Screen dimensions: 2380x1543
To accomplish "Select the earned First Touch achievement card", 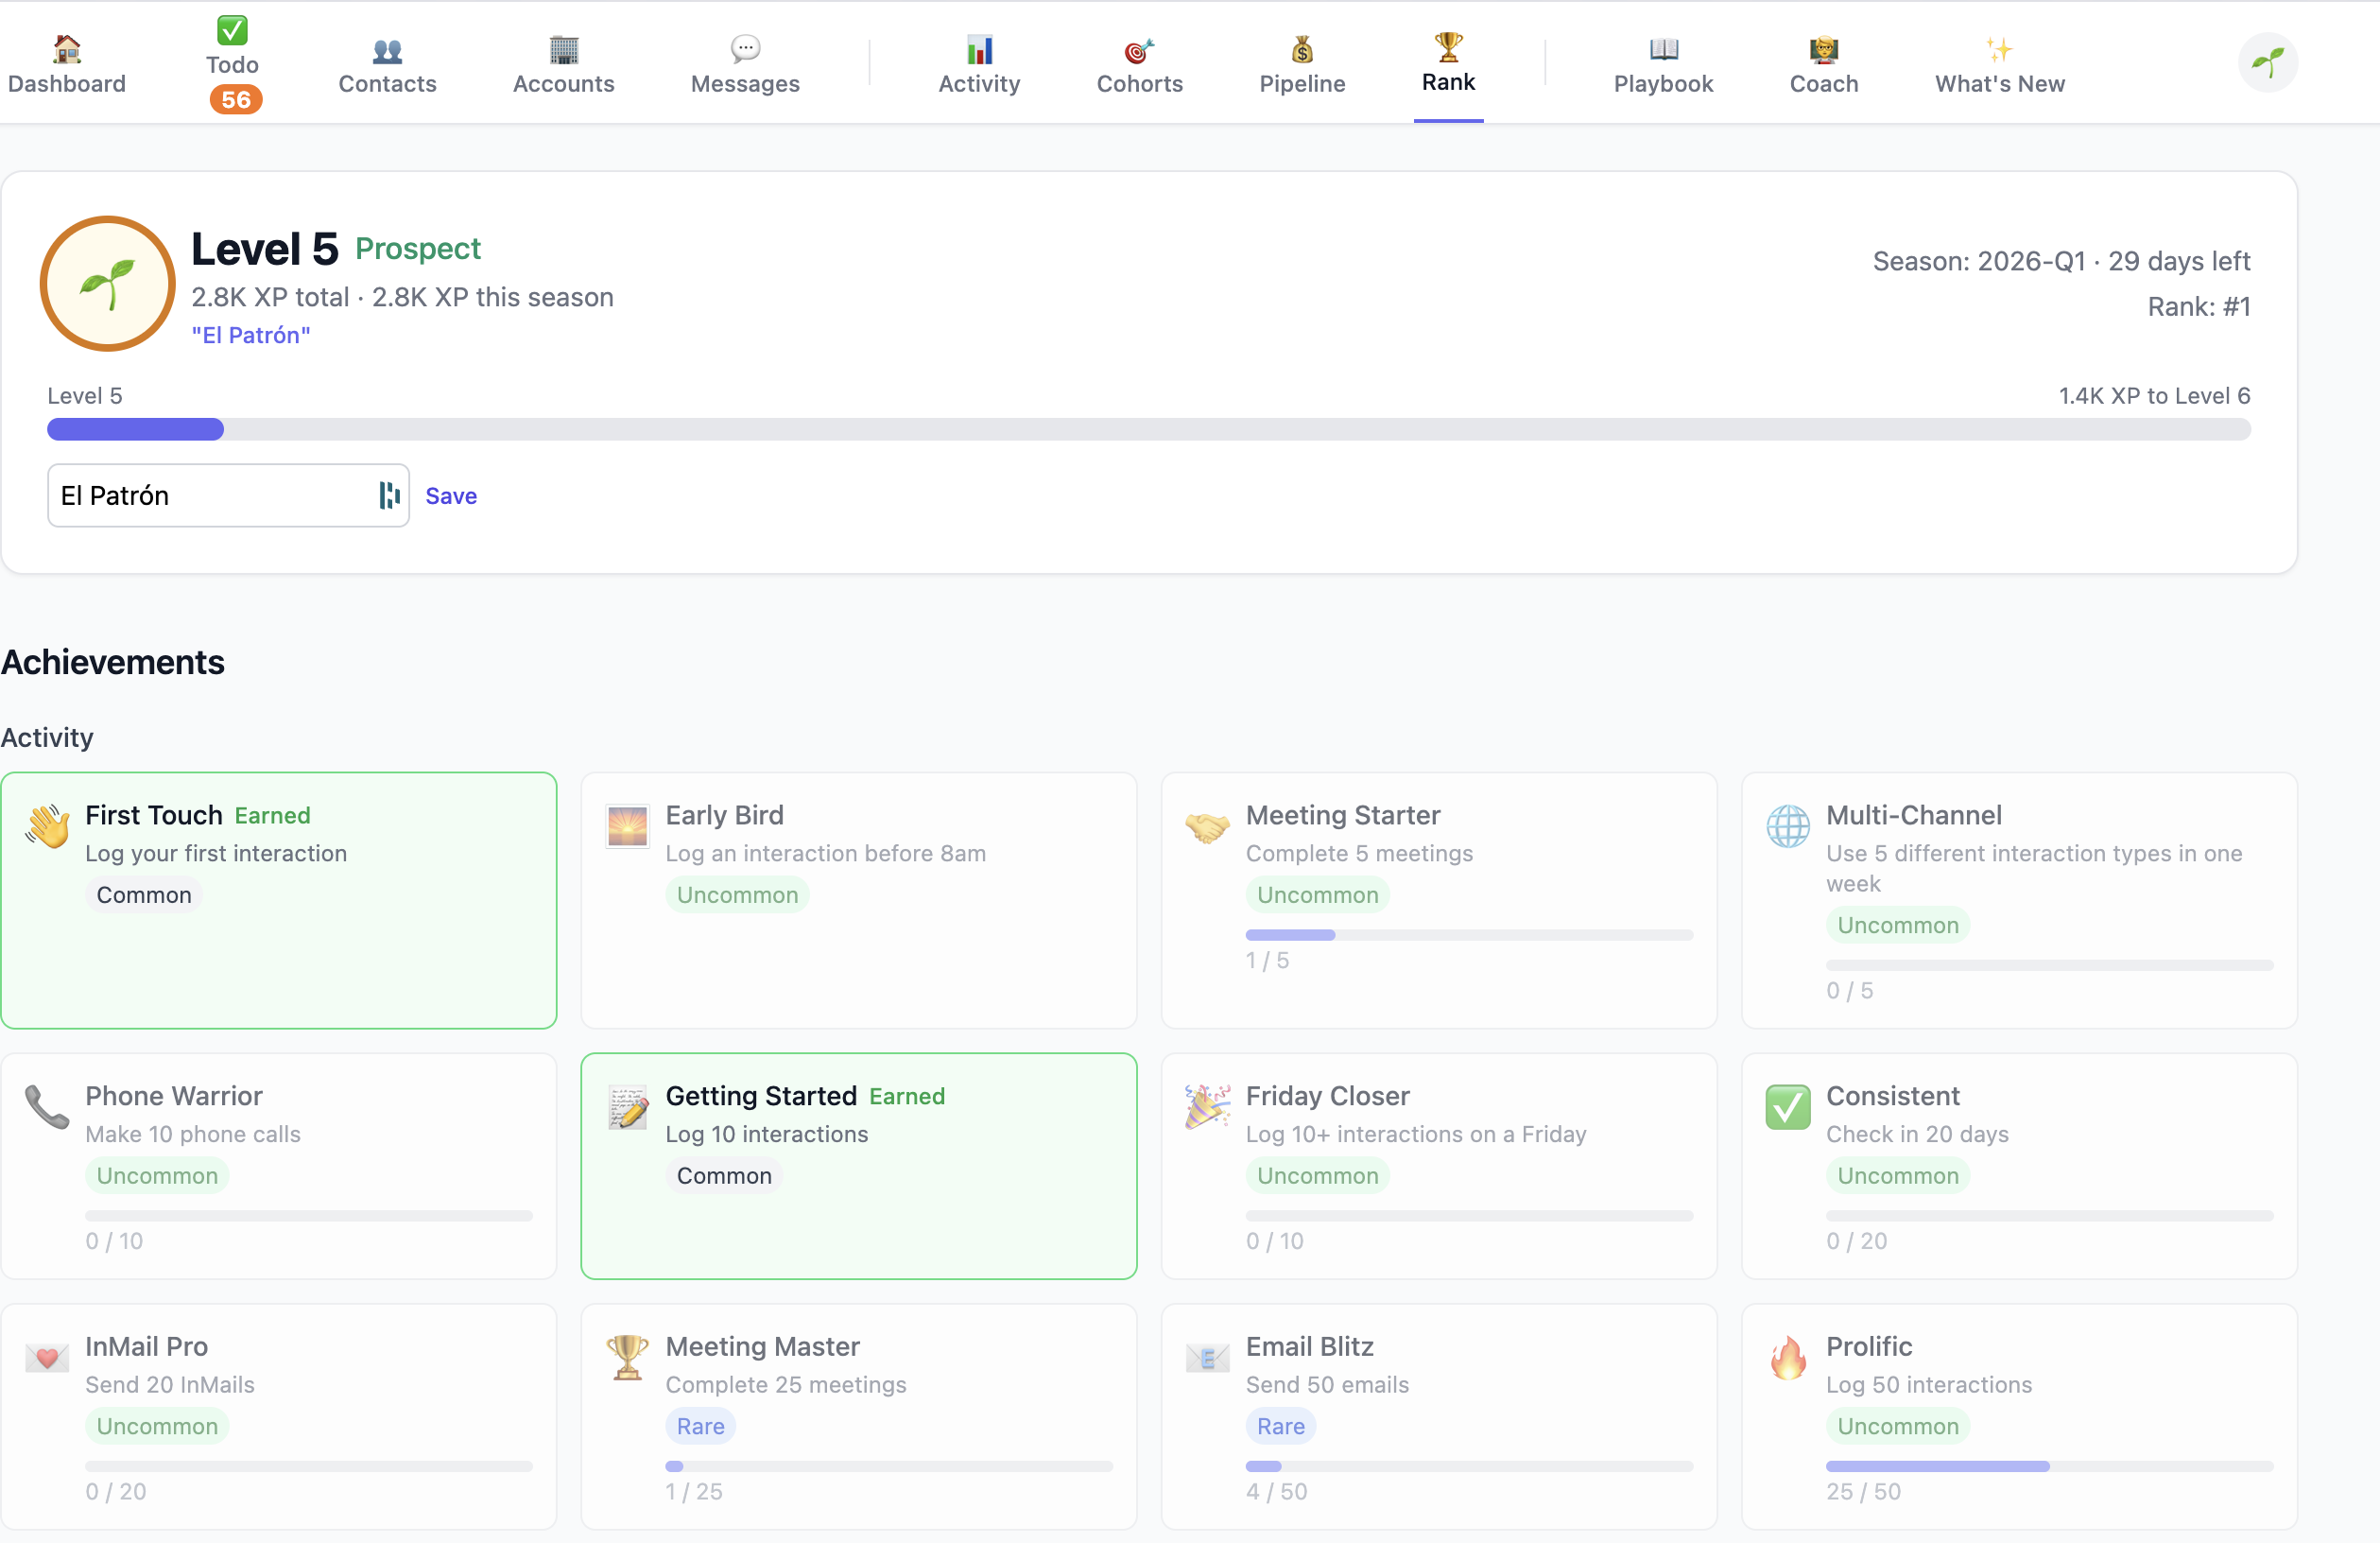I will 280,900.
